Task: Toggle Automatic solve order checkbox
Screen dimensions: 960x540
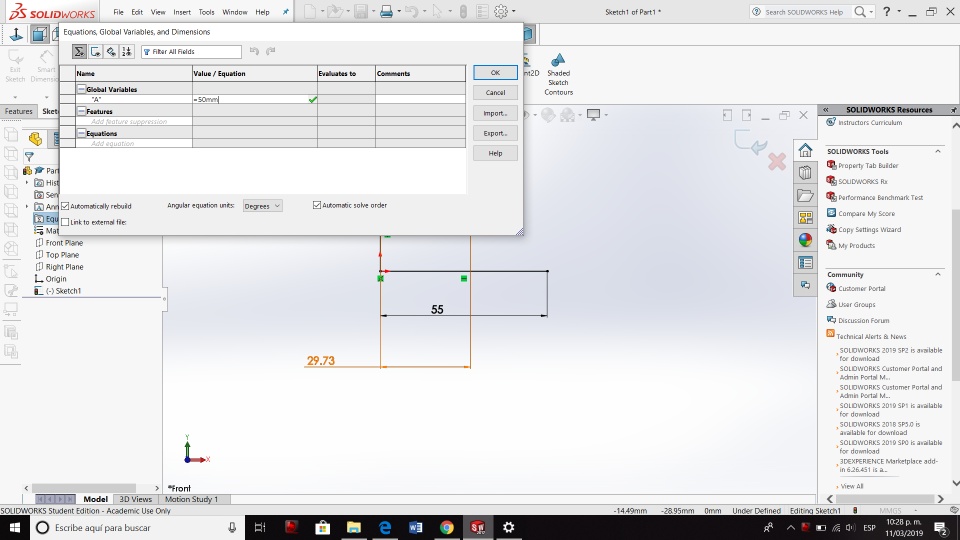Action: [317, 205]
